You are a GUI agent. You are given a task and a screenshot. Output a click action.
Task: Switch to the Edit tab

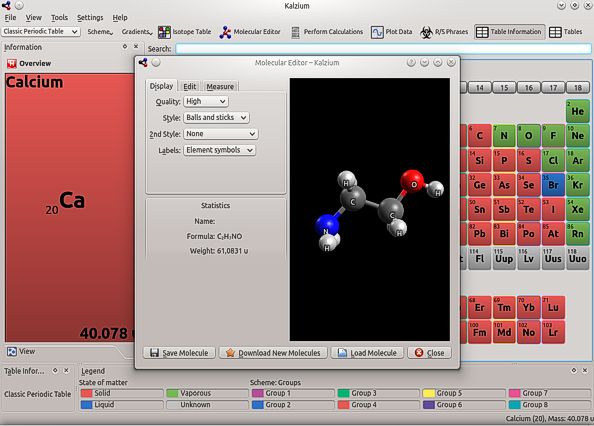[x=190, y=87]
